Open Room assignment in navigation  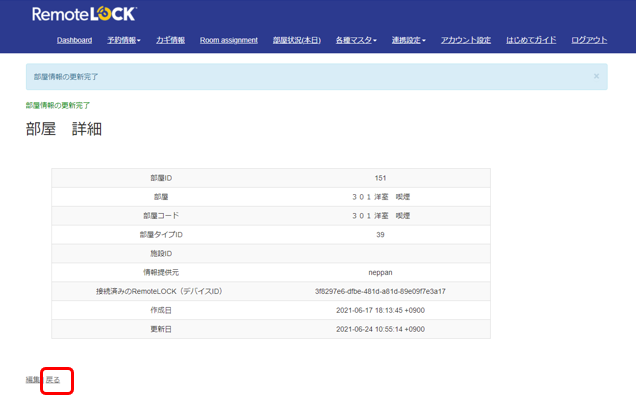point(229,40)
